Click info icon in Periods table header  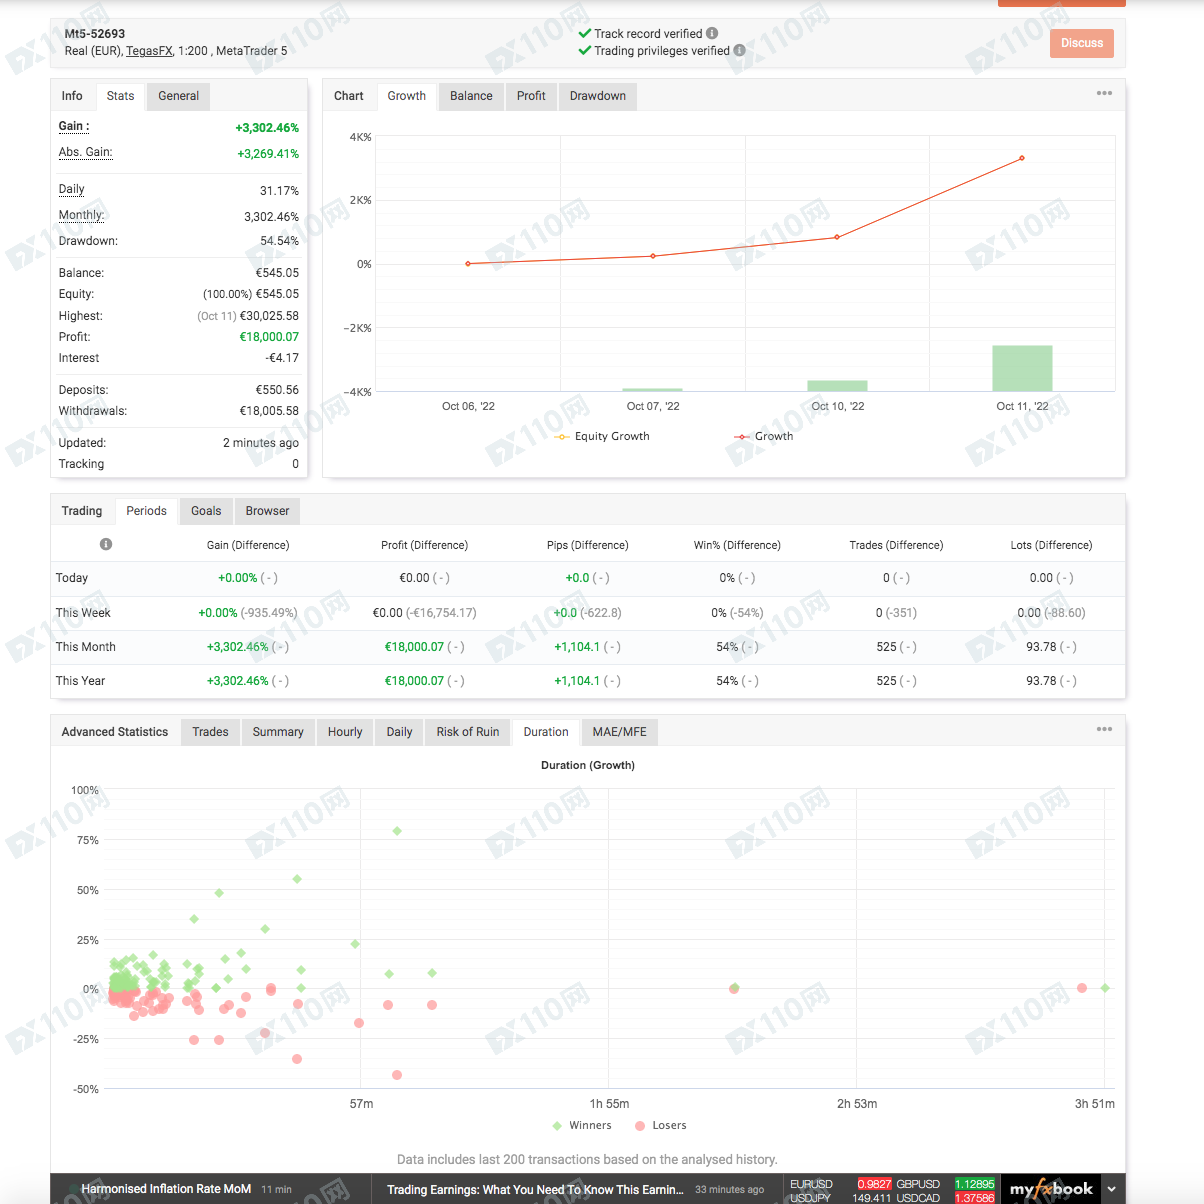point(106,544)
